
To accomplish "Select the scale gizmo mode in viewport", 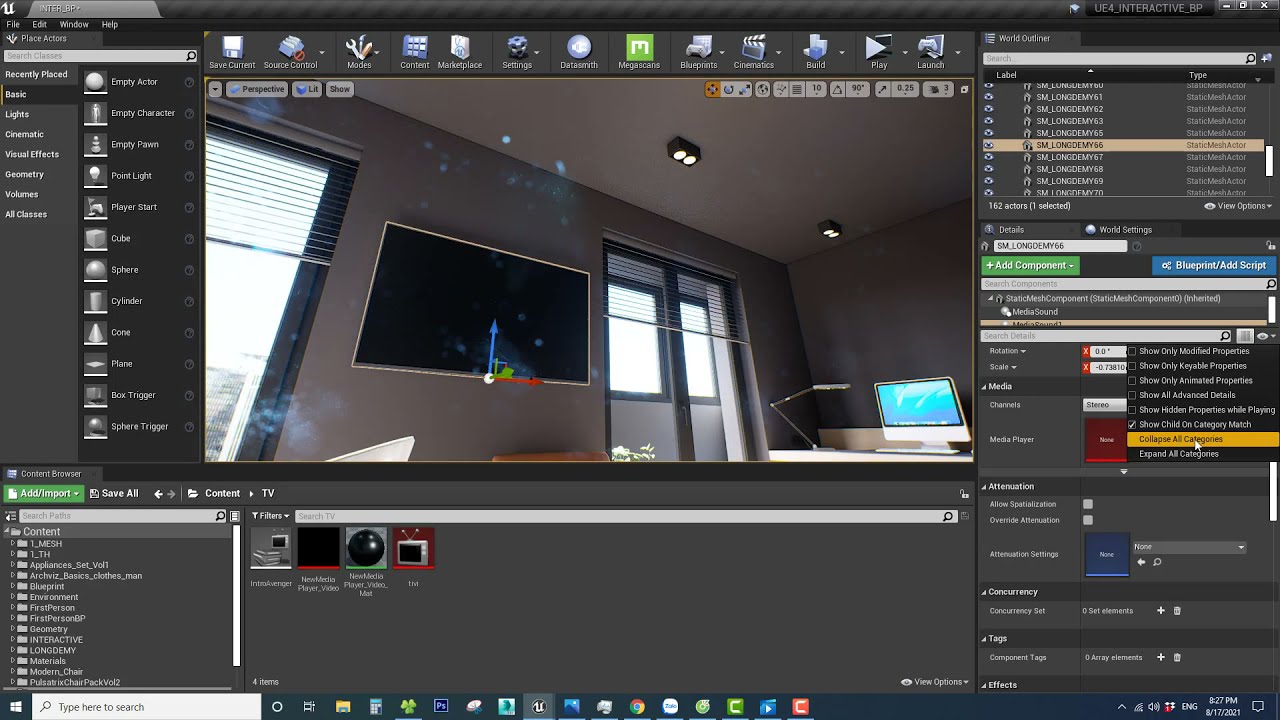I will pyautogui.click(x=745, y=89).
